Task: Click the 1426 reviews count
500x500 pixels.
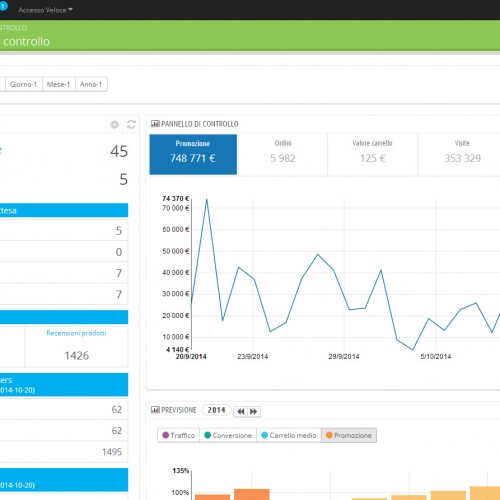Action: [77, 356]
